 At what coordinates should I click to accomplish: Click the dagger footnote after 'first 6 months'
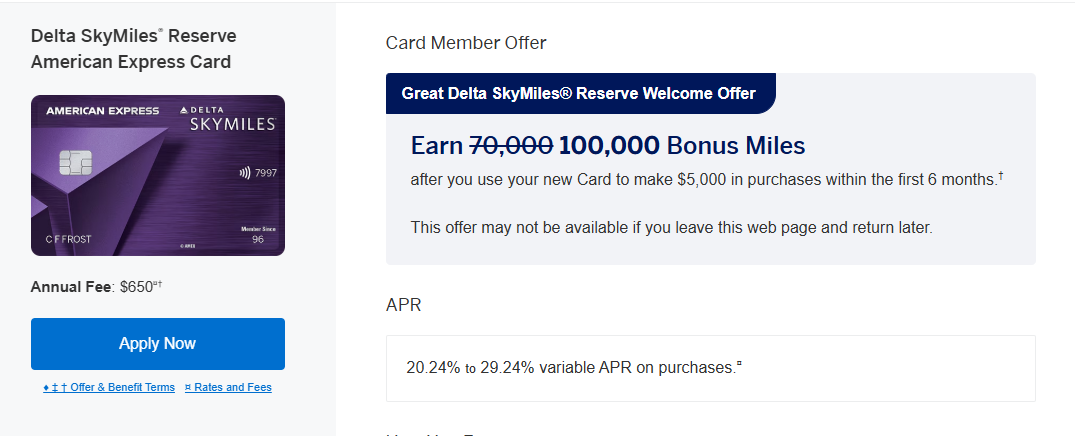coord(1000,176)
